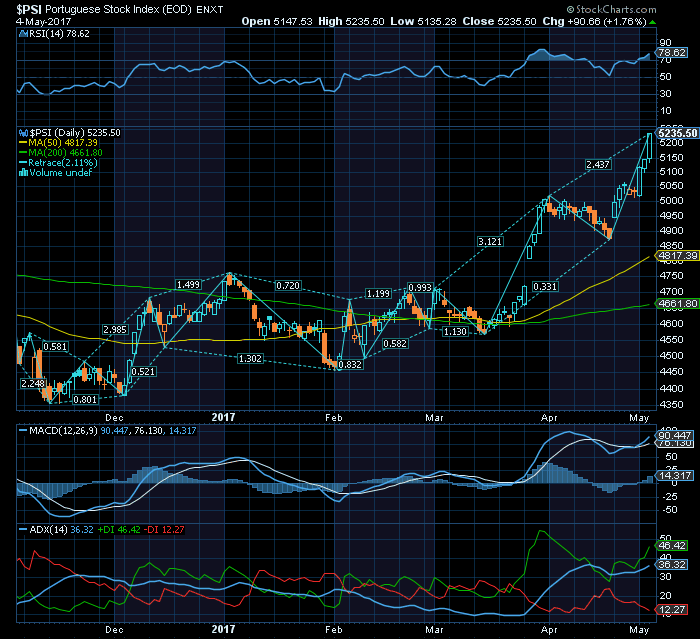
Task: Click the 78.62 RSI value tag
Action: (x=668, y=52)
